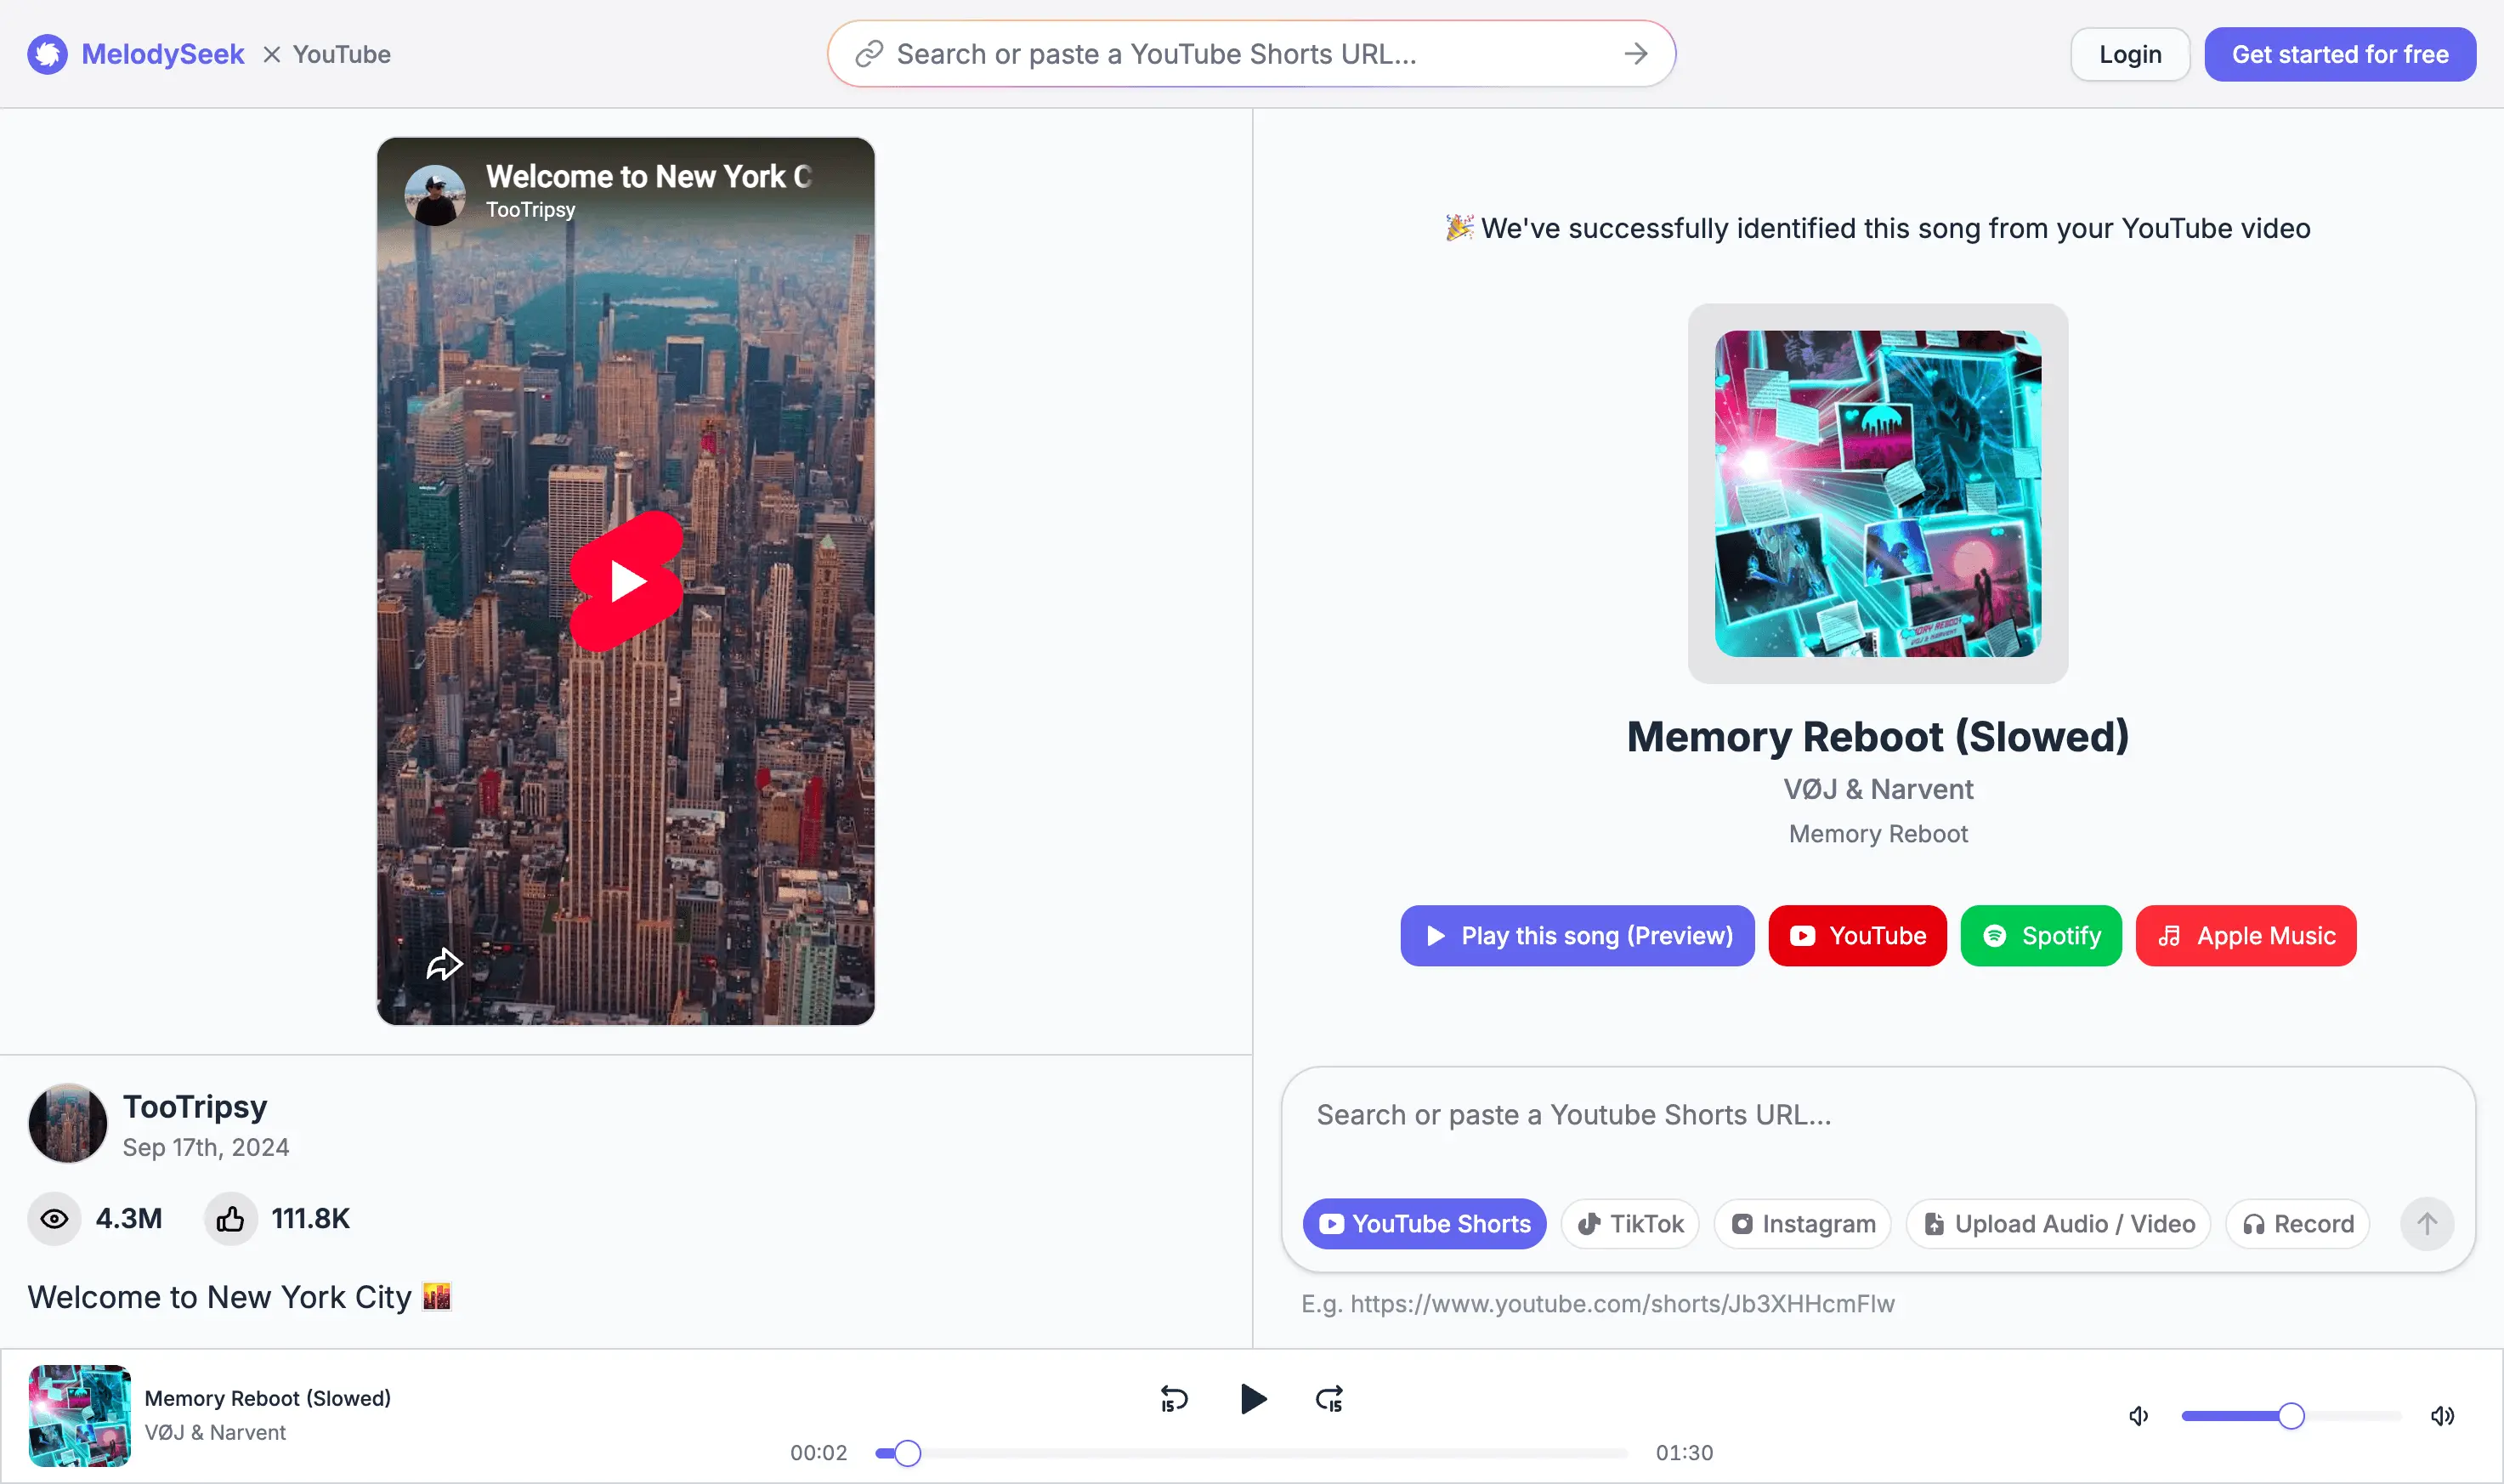Click the Sep 17th, 2024 date
Image resolution: width=2504 pixels, height=1484 pixels.
206,1147
